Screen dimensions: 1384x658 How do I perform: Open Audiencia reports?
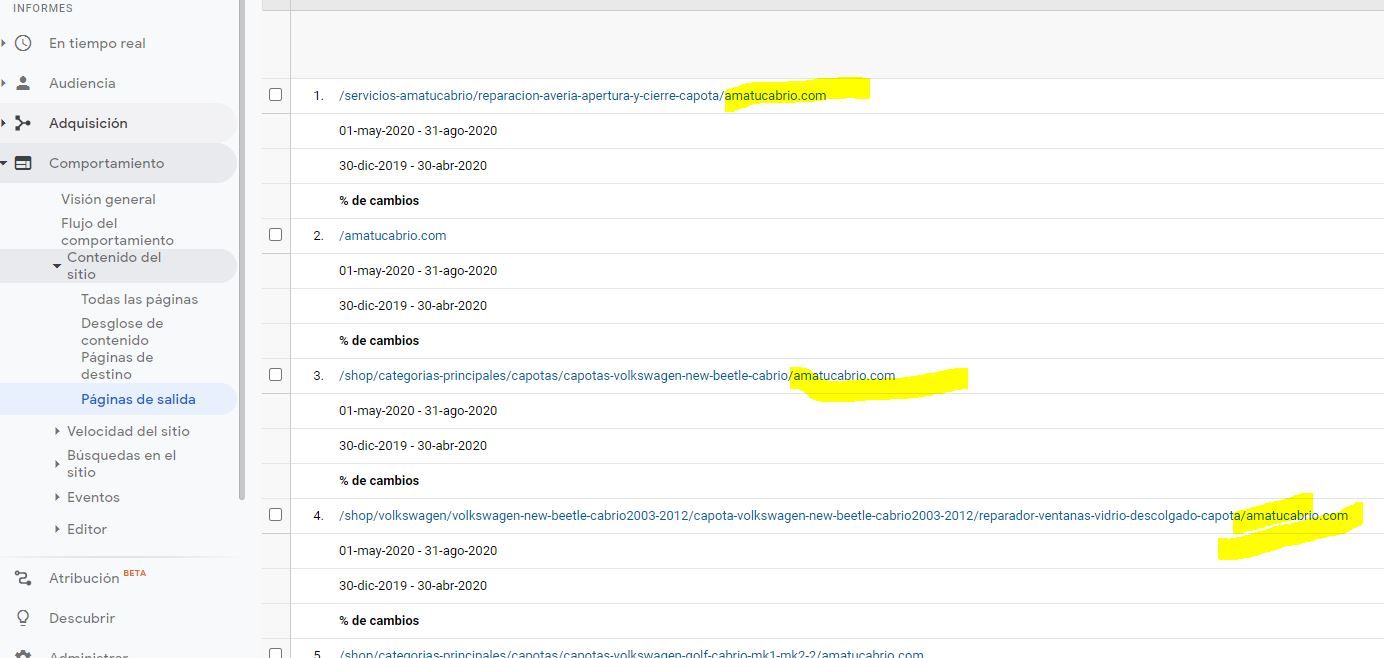pyautogui.click(x=82, y=83)
